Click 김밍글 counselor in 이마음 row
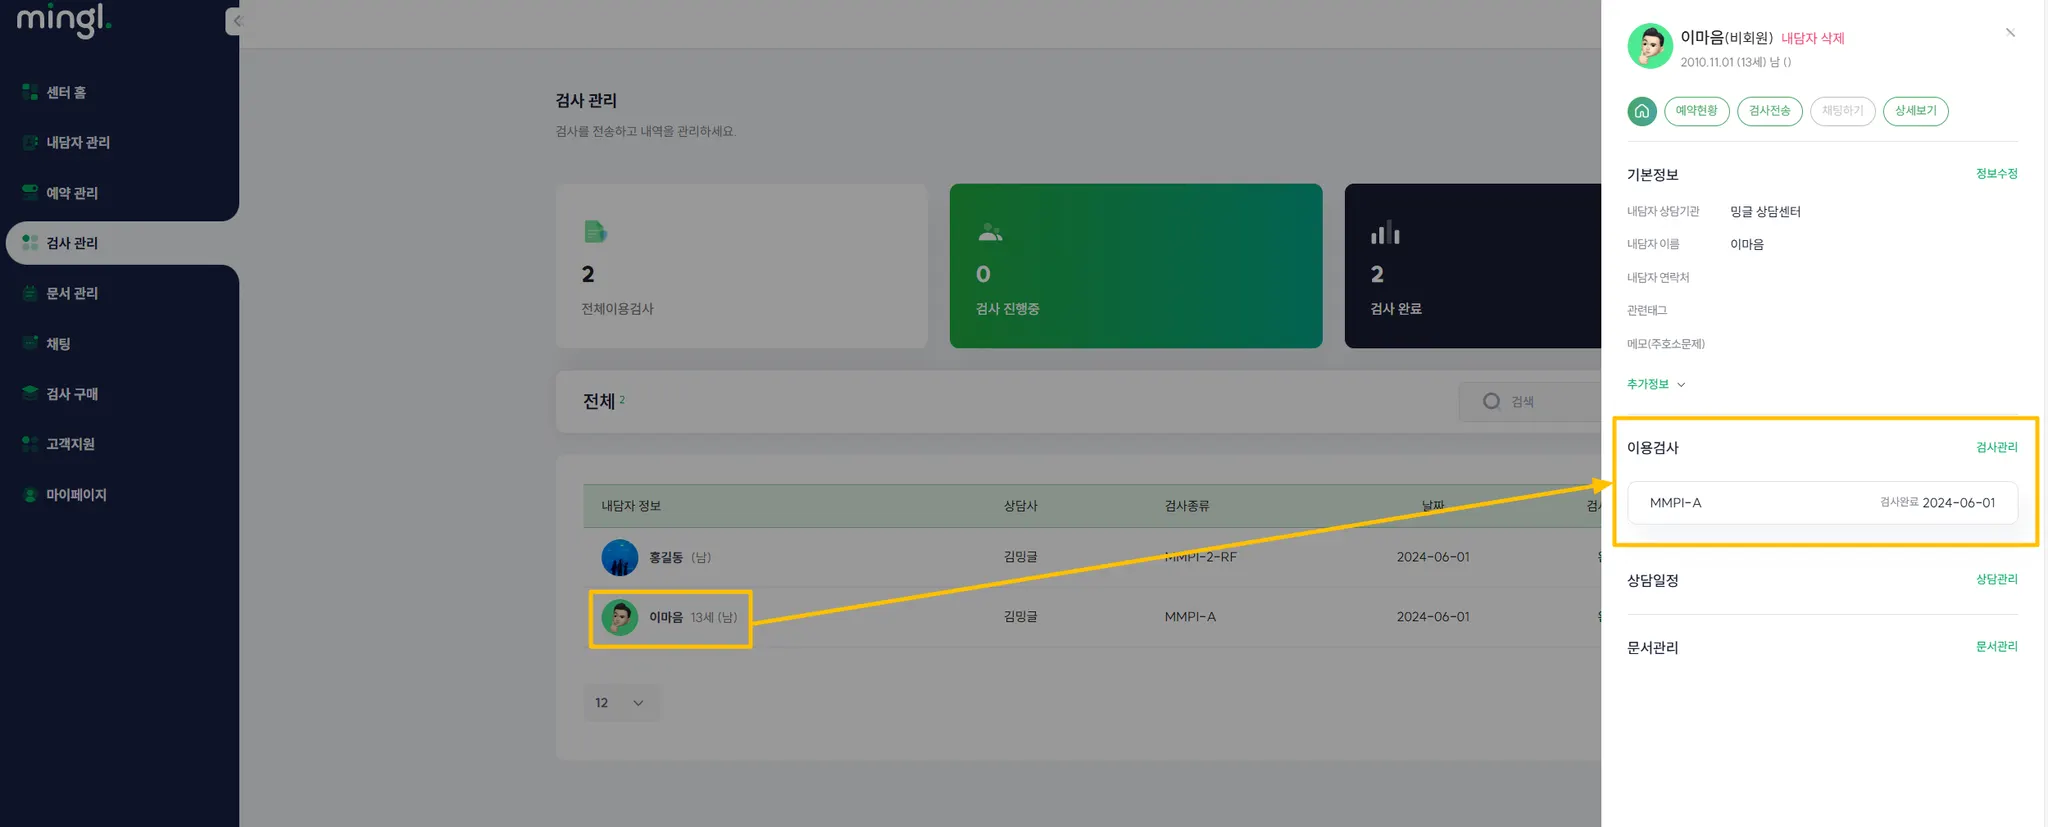 coord(1020,617)
